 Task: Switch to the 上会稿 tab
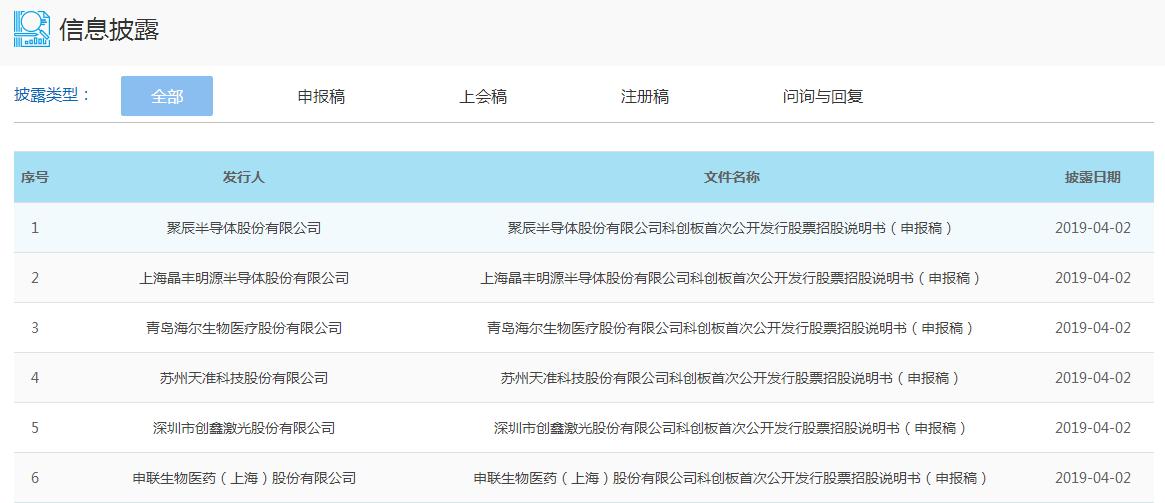pyautogui.click(x=483, y=96)
